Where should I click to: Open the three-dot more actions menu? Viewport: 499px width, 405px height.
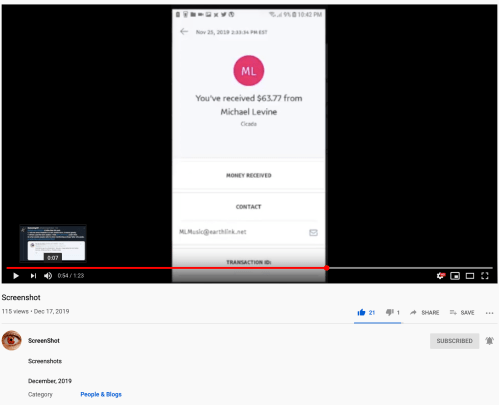[x=489, y=313]
